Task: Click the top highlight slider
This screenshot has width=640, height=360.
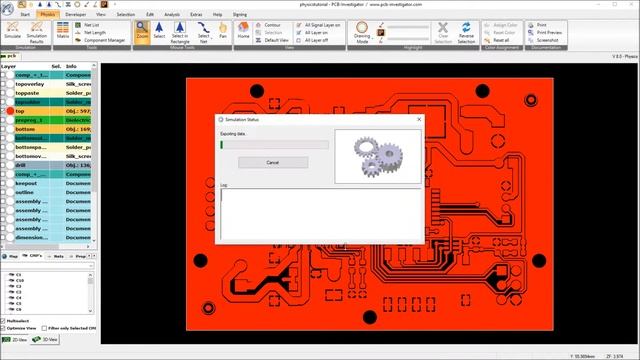Action: click(x=408, y=27)
